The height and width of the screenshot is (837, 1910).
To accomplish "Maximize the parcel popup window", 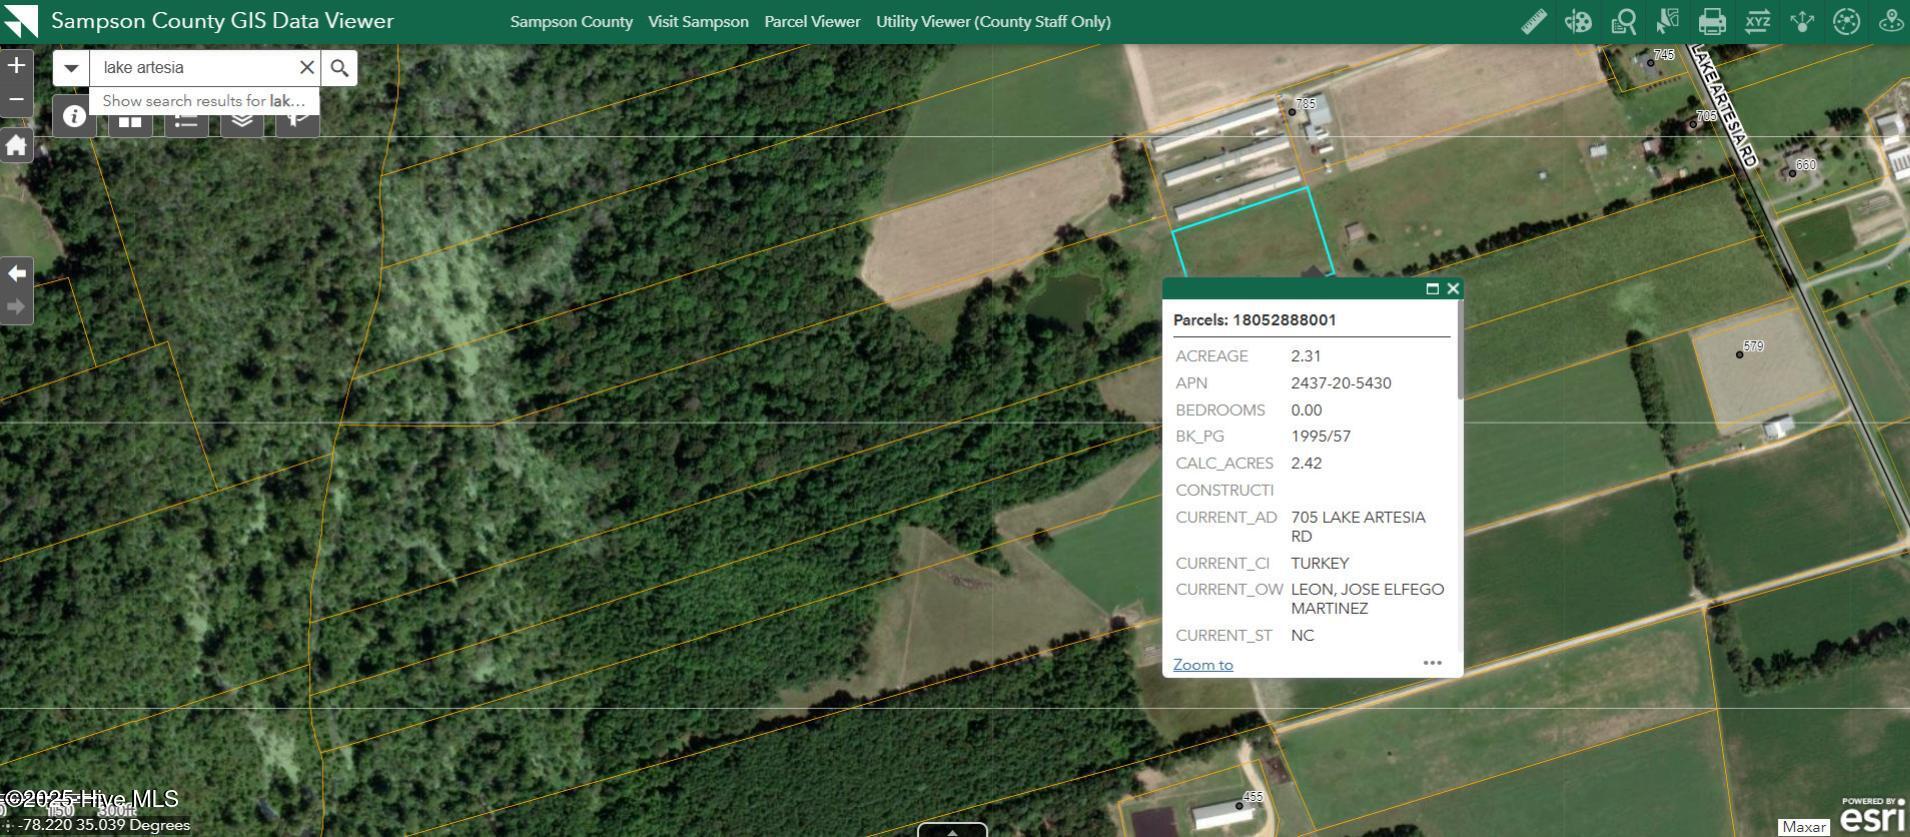I will coord(1432,289).
